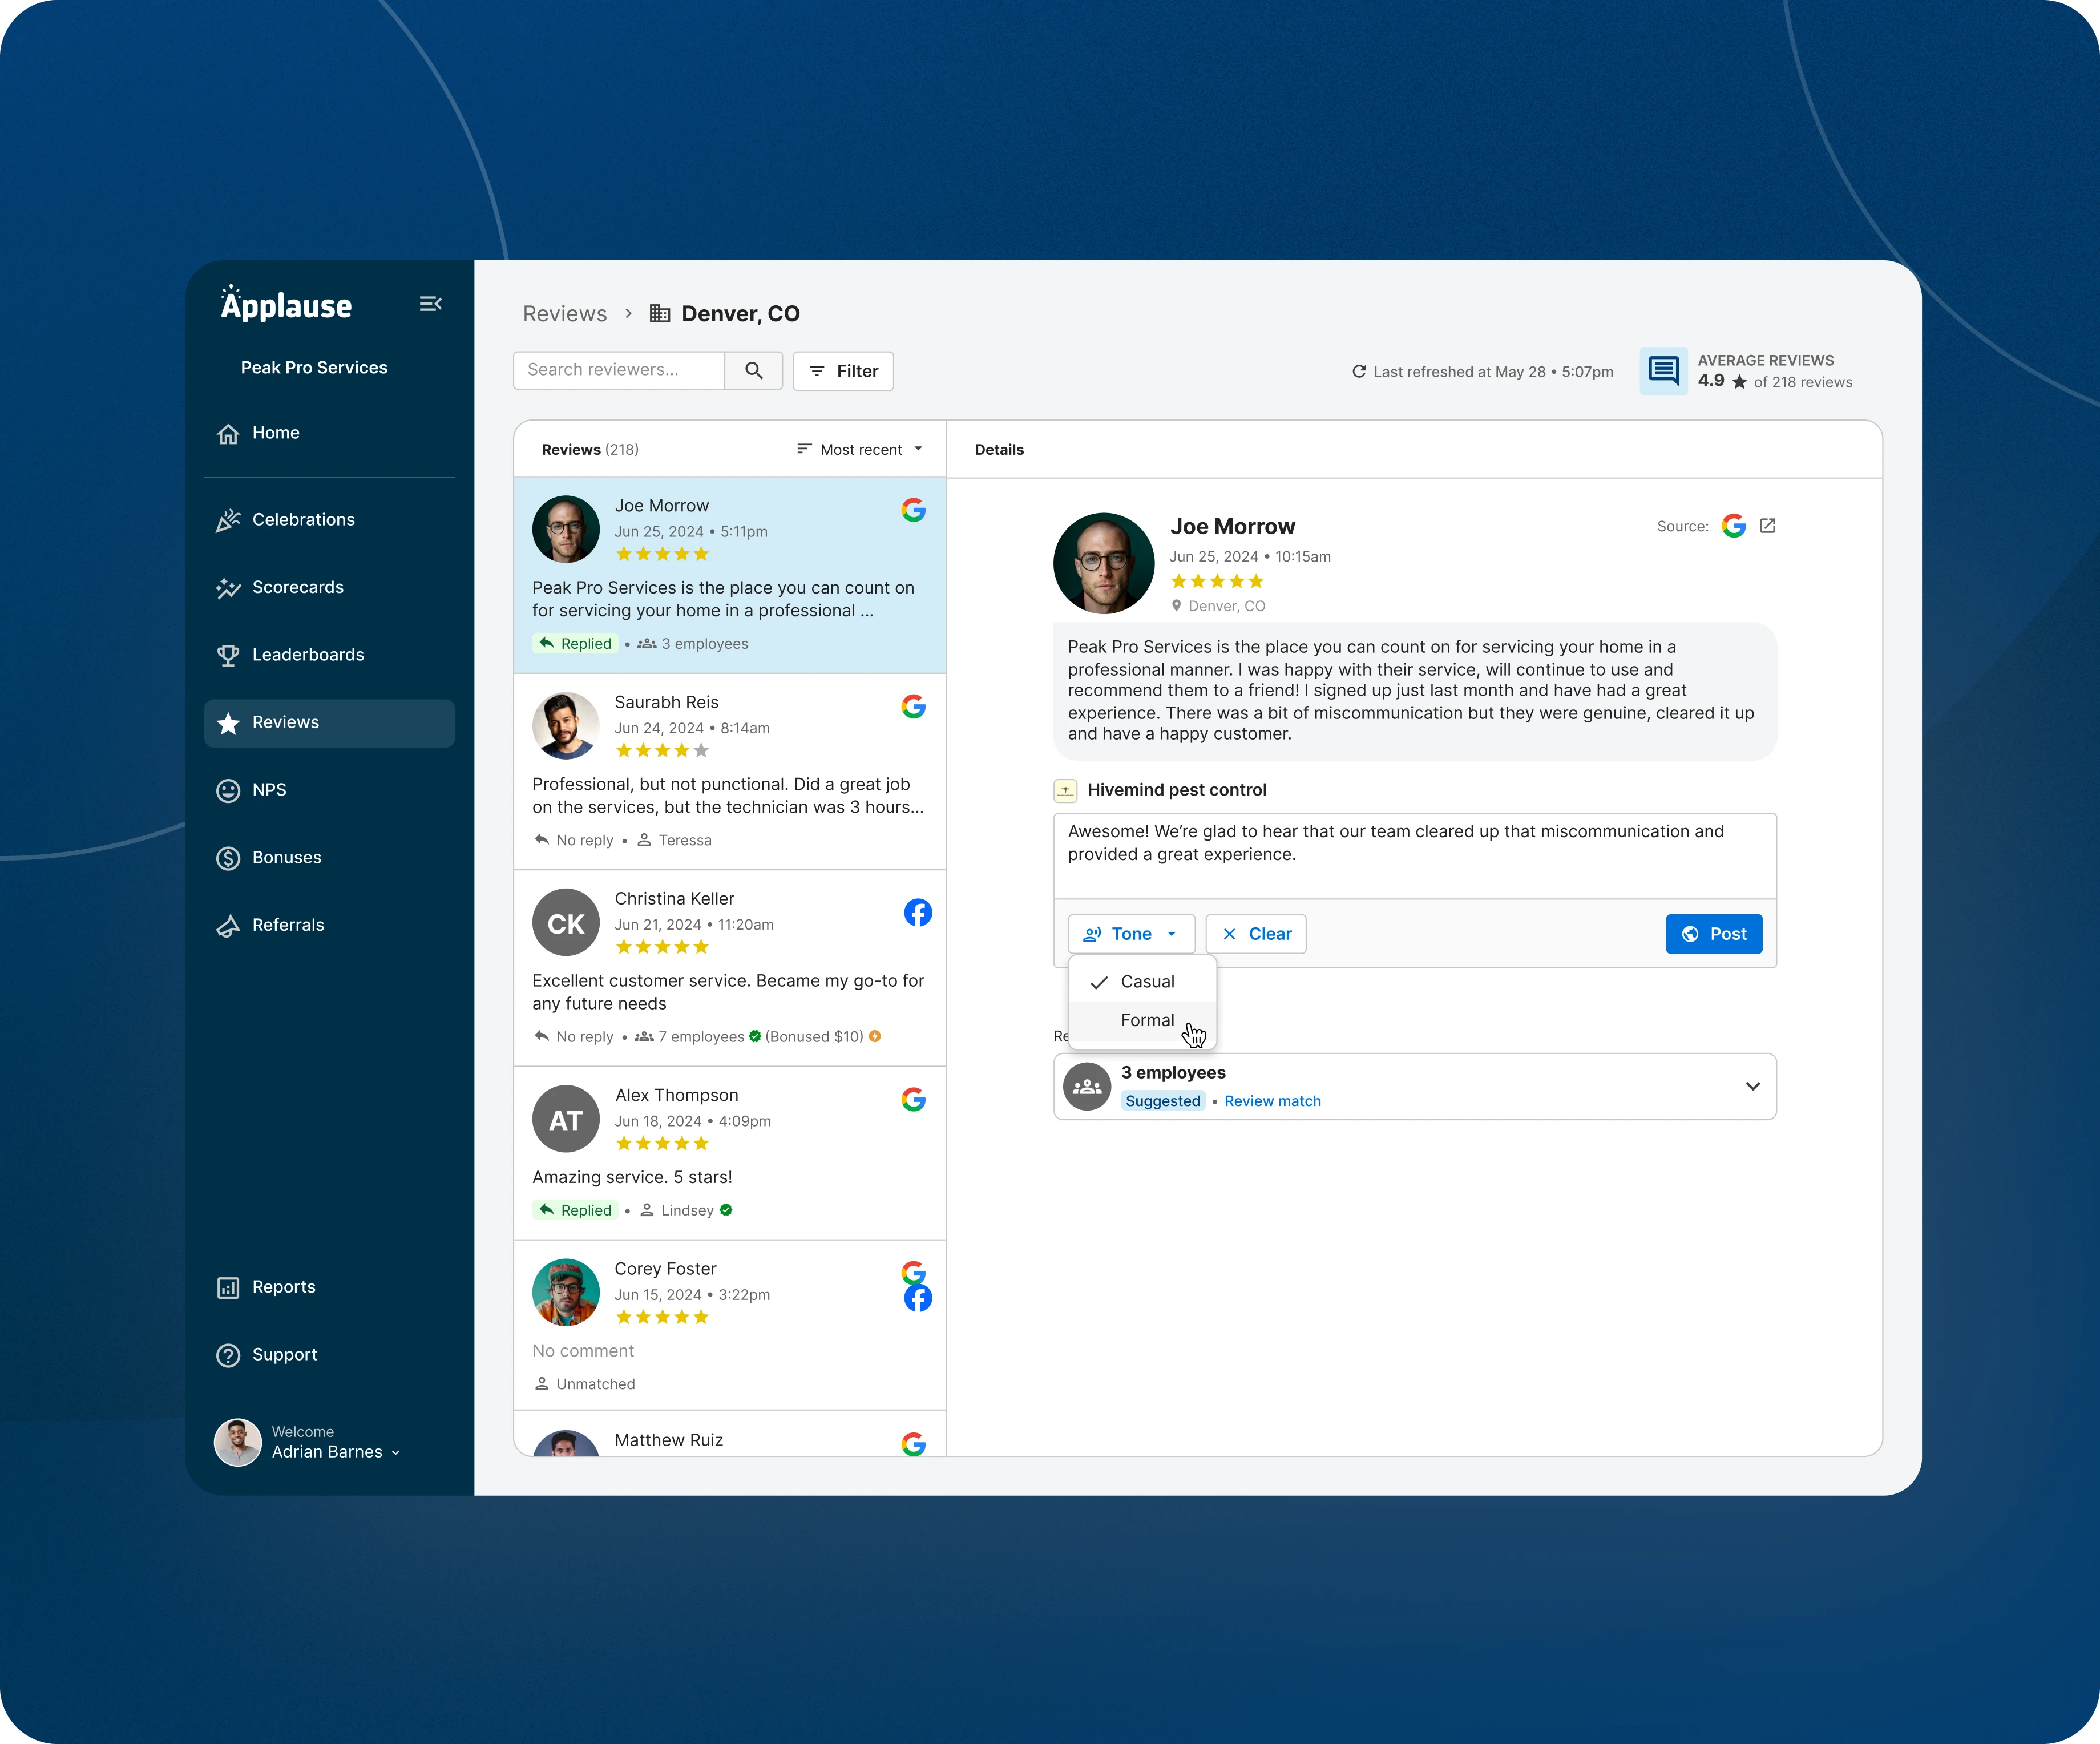Viewport: 2100px width, 1744px height.
Task: Open the Tone dropdown
Action: pos(1131,934)
